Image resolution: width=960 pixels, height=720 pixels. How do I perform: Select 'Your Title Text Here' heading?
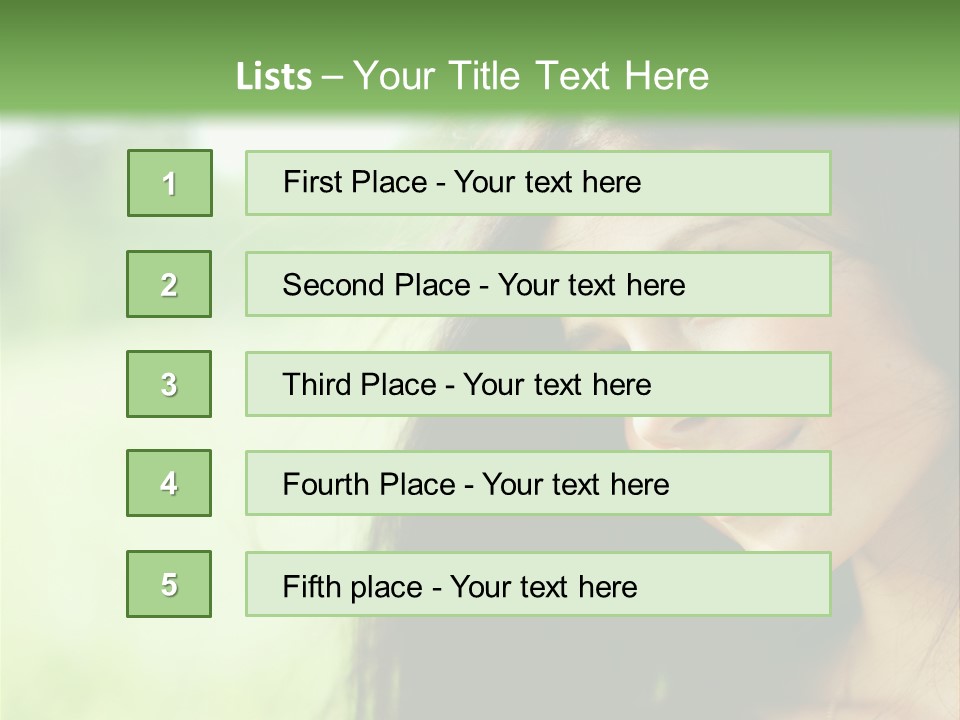pos(531,76)
